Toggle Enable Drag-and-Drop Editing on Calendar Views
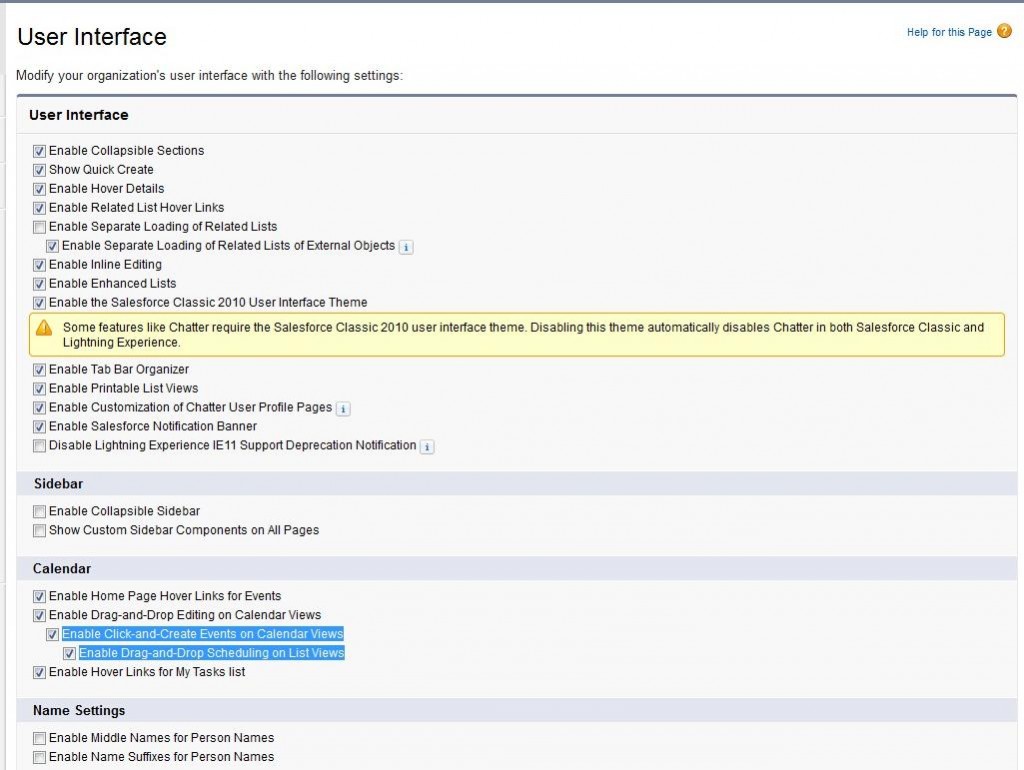The height and width of the screenshot is (770, 1024). click(x=39, y=614)
